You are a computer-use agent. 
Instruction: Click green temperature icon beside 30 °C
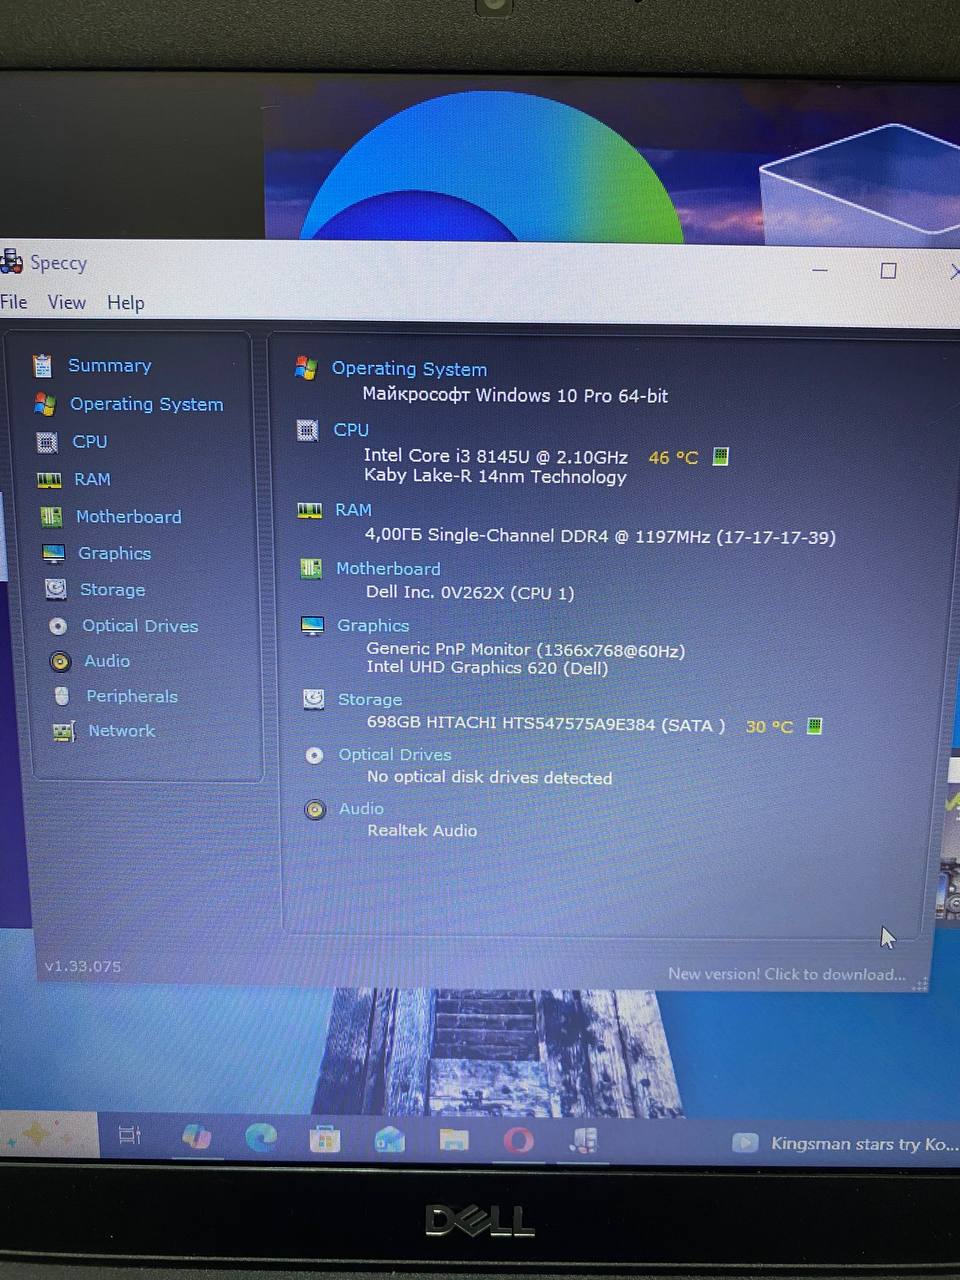point(814,726)
